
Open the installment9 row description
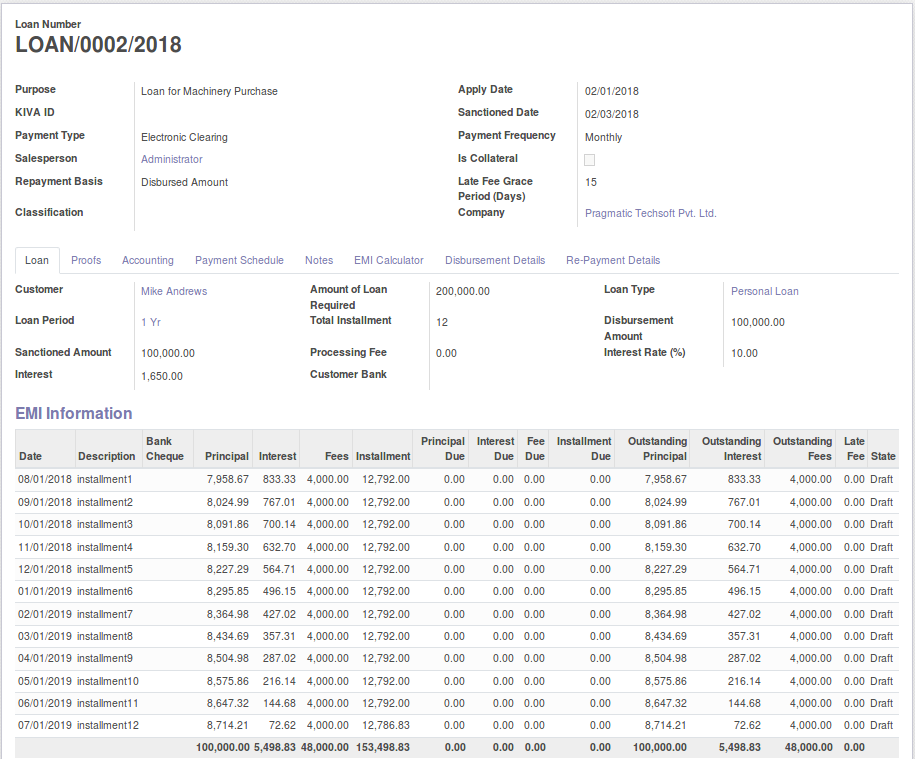[x=104, y=659]
